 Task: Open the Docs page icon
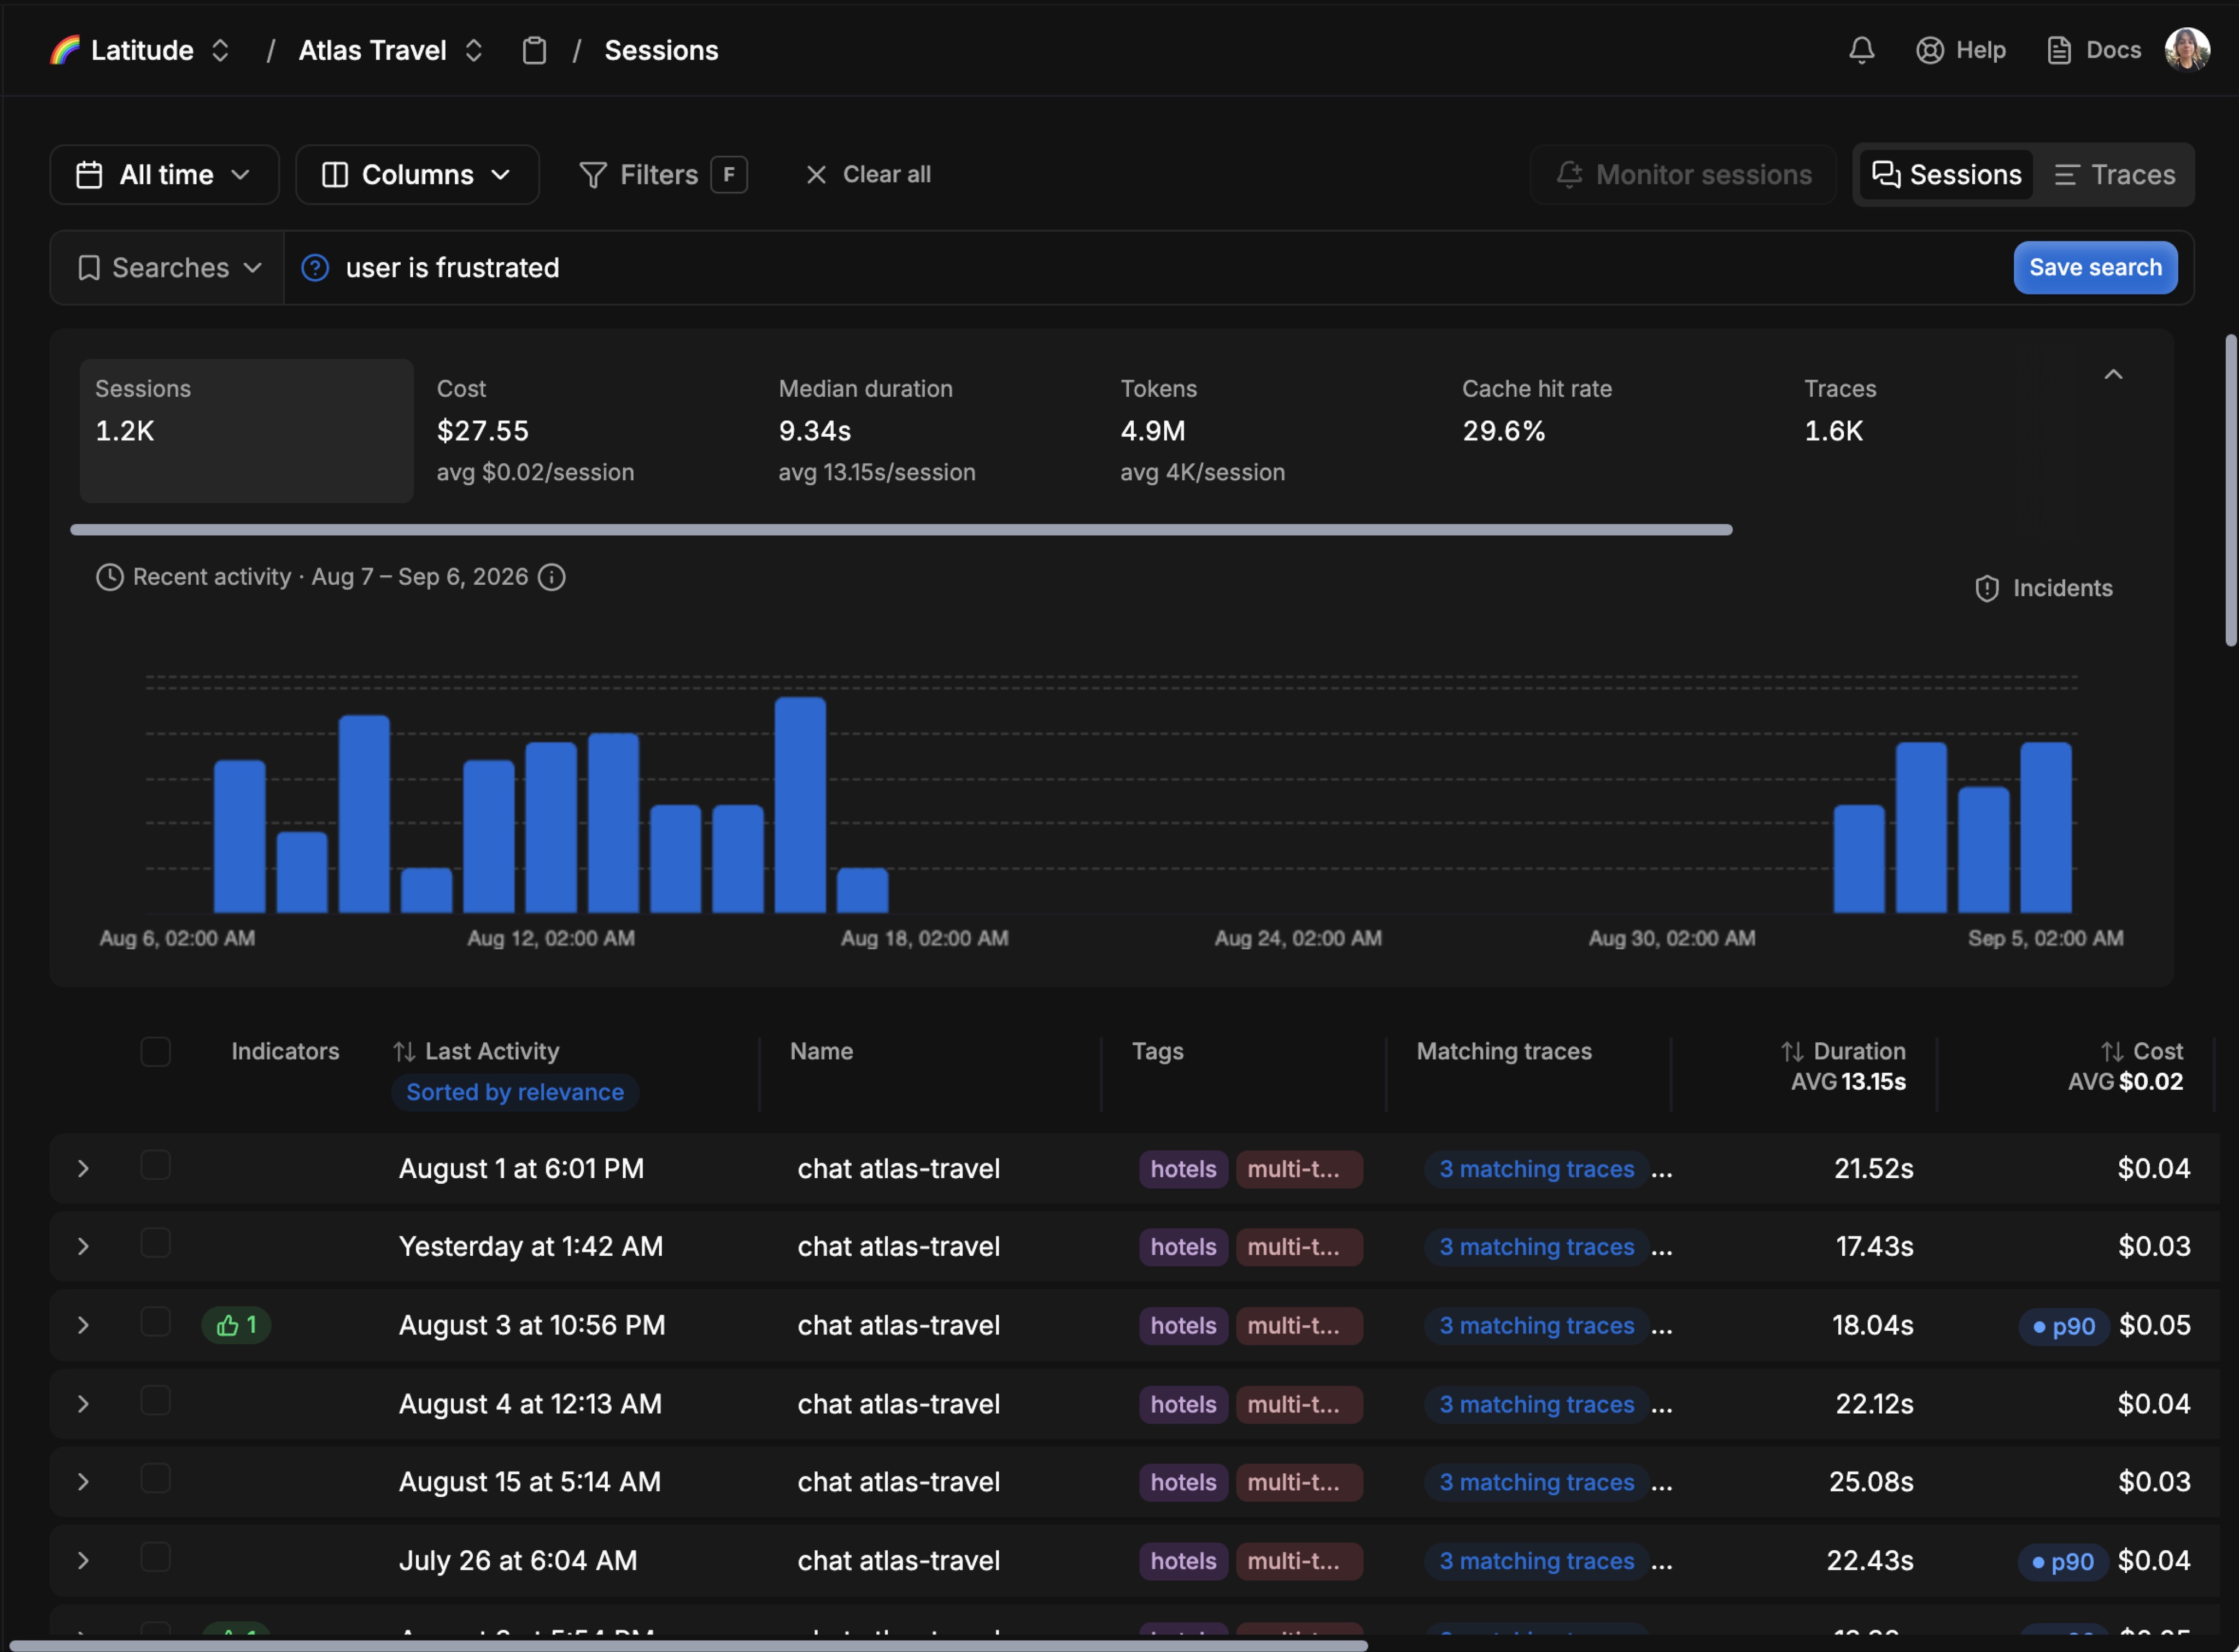(2058, 50)
